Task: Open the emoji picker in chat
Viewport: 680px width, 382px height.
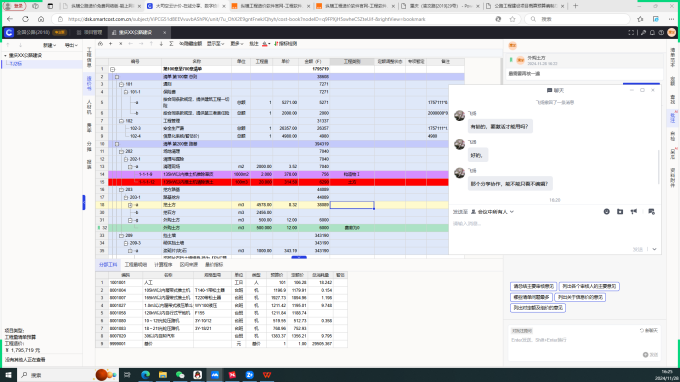Action: tap(606, 212)
